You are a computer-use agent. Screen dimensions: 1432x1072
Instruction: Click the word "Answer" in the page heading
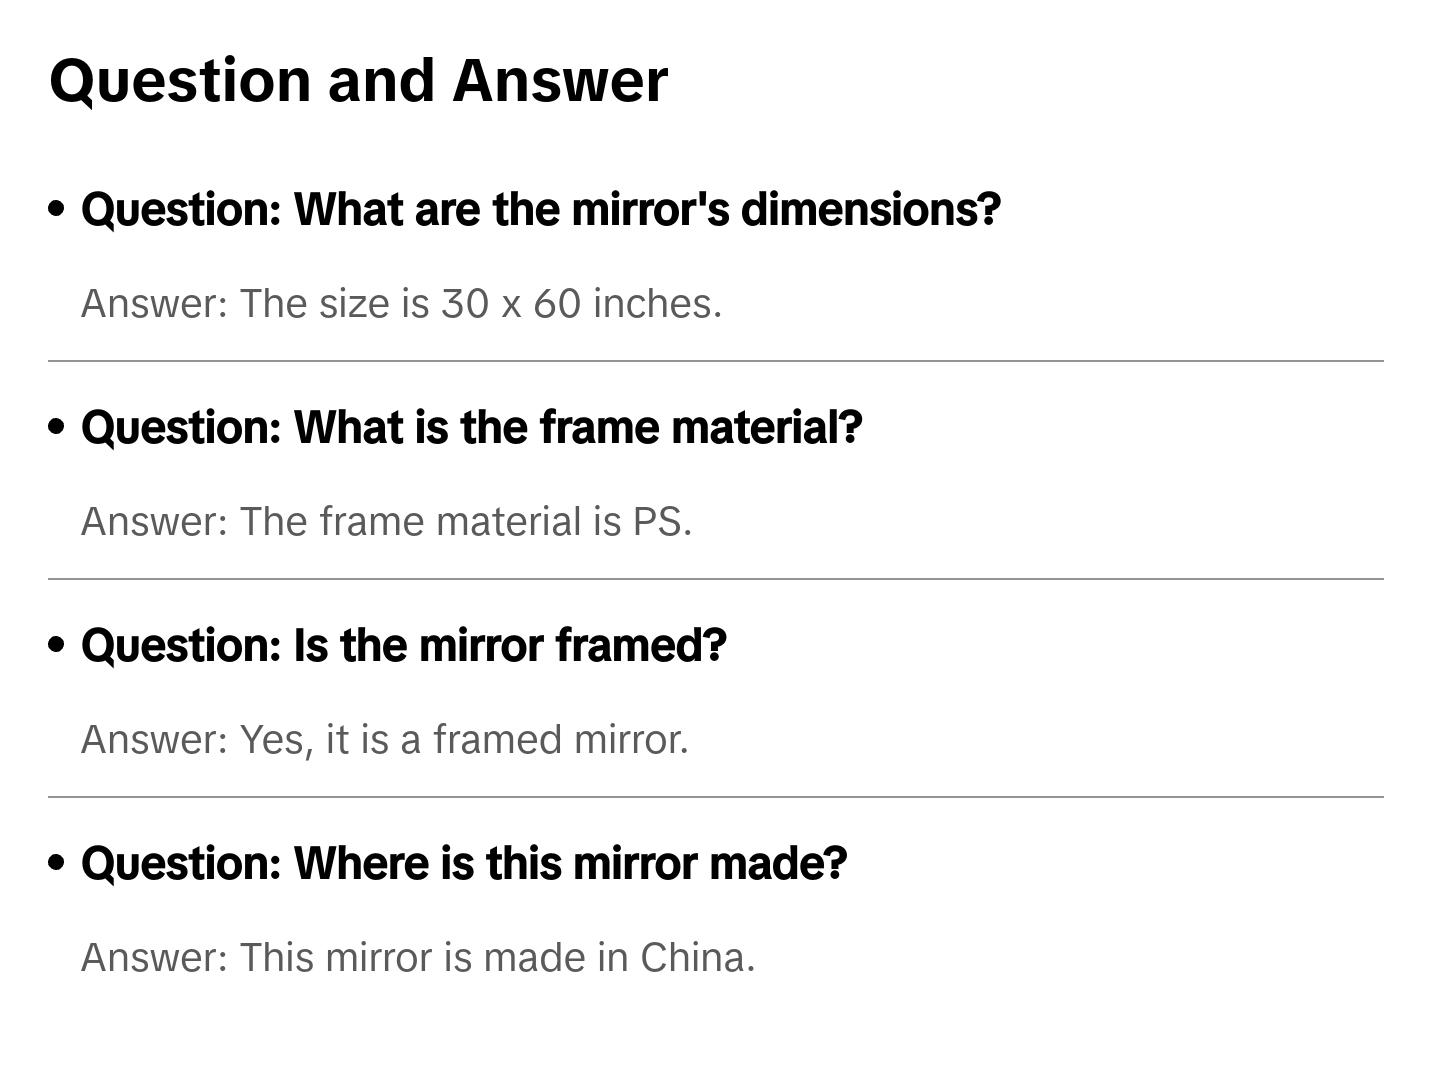point(559,81)
